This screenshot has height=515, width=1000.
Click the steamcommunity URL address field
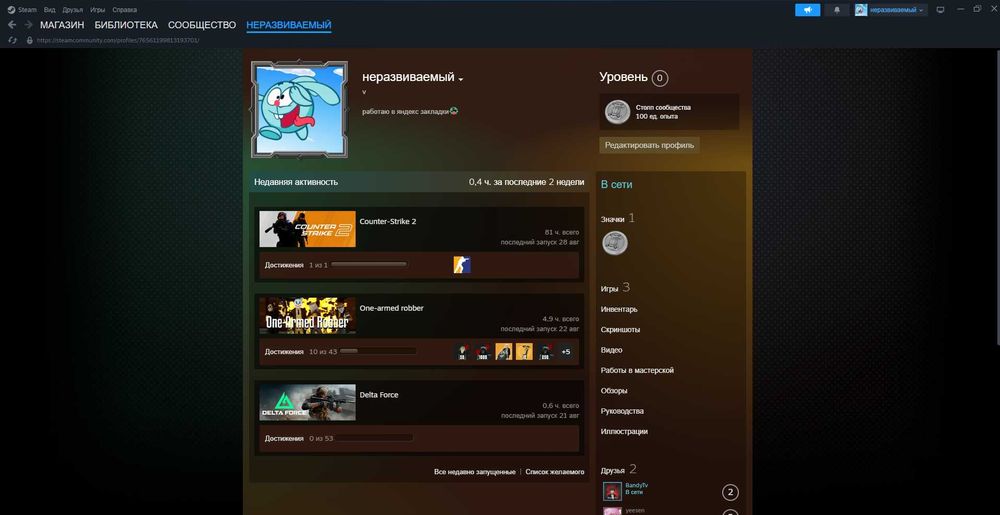(118, 40)
